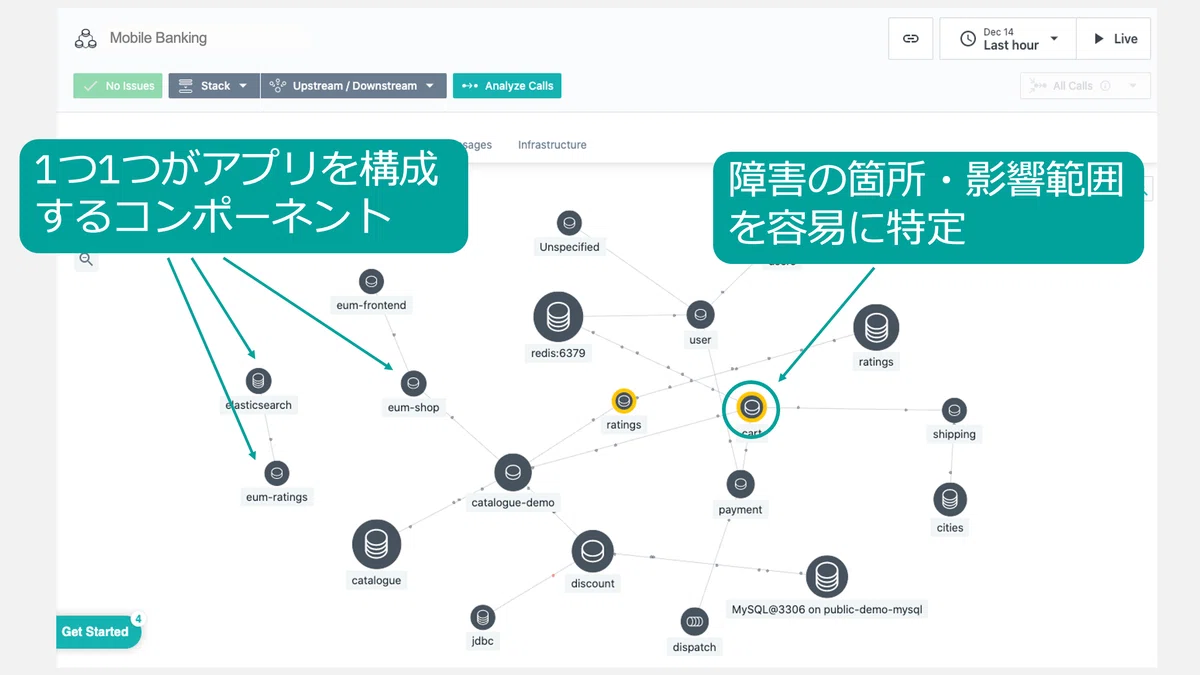The image size is (1200, 675).
Task: Select the dispatch queue node
Action: point(694,622)
